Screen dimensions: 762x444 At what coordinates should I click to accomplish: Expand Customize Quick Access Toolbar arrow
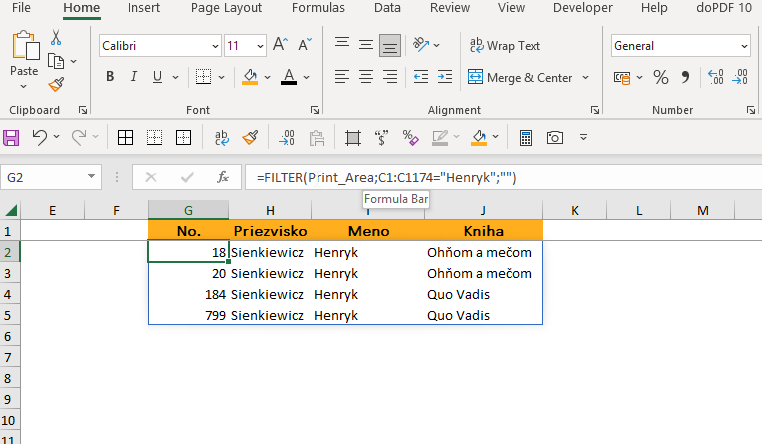(583, 137)
